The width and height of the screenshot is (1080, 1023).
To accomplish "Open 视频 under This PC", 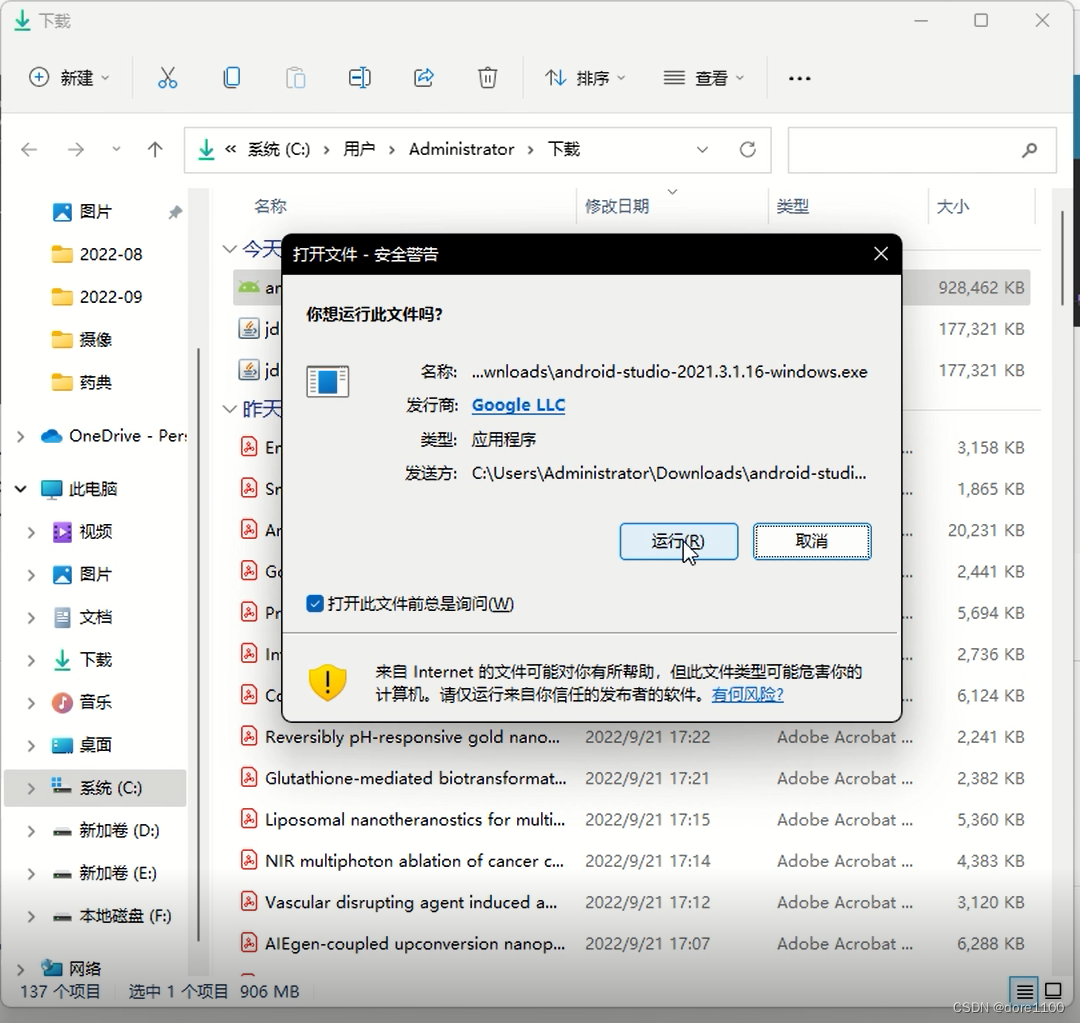I will click(81, 532).
